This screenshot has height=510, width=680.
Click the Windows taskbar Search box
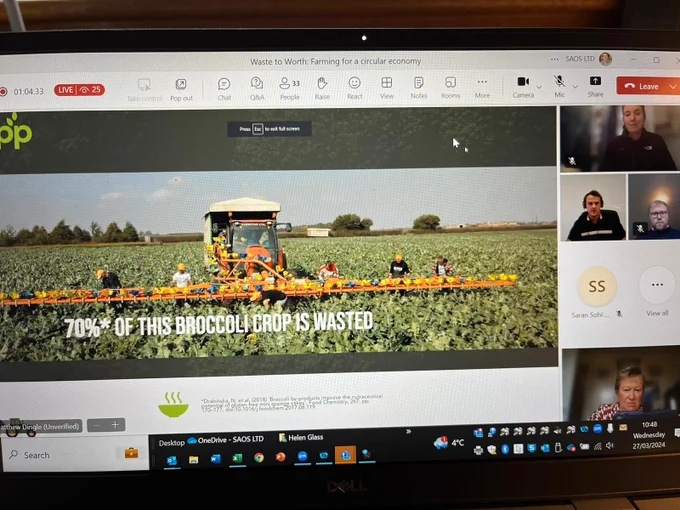pos(75,454)
